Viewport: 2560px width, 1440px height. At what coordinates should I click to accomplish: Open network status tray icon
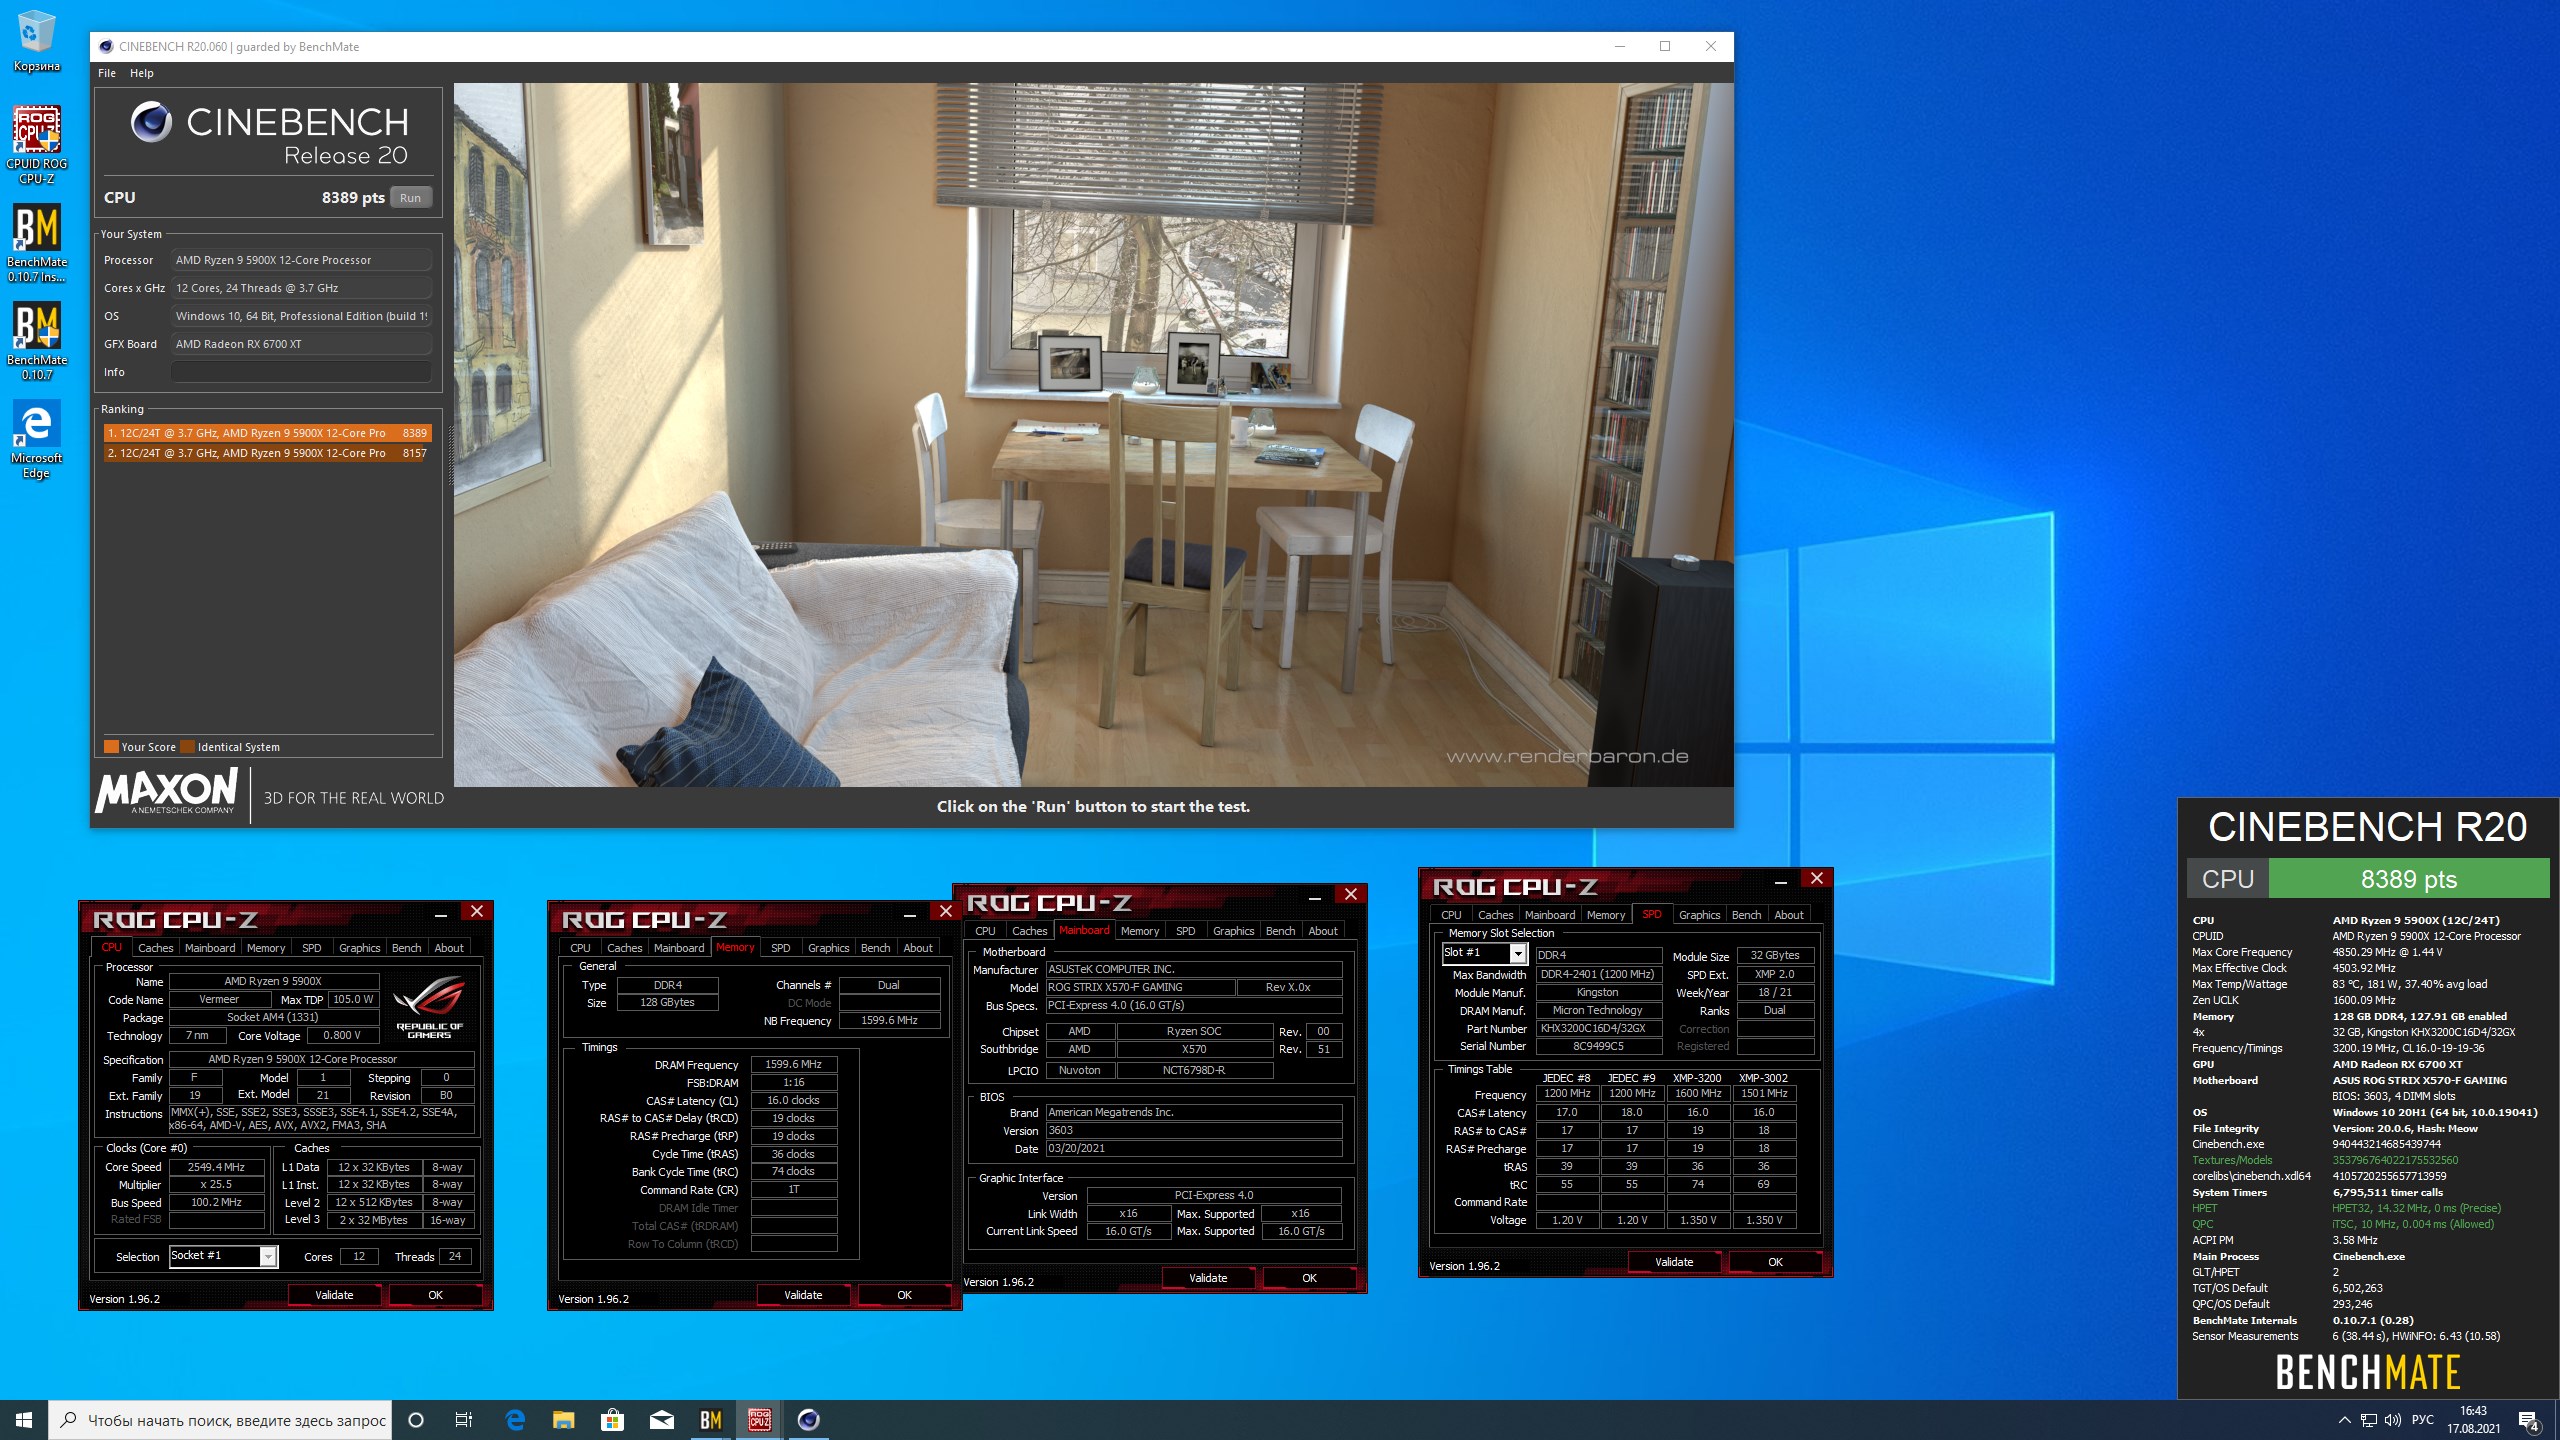tap(2368, 1420)
